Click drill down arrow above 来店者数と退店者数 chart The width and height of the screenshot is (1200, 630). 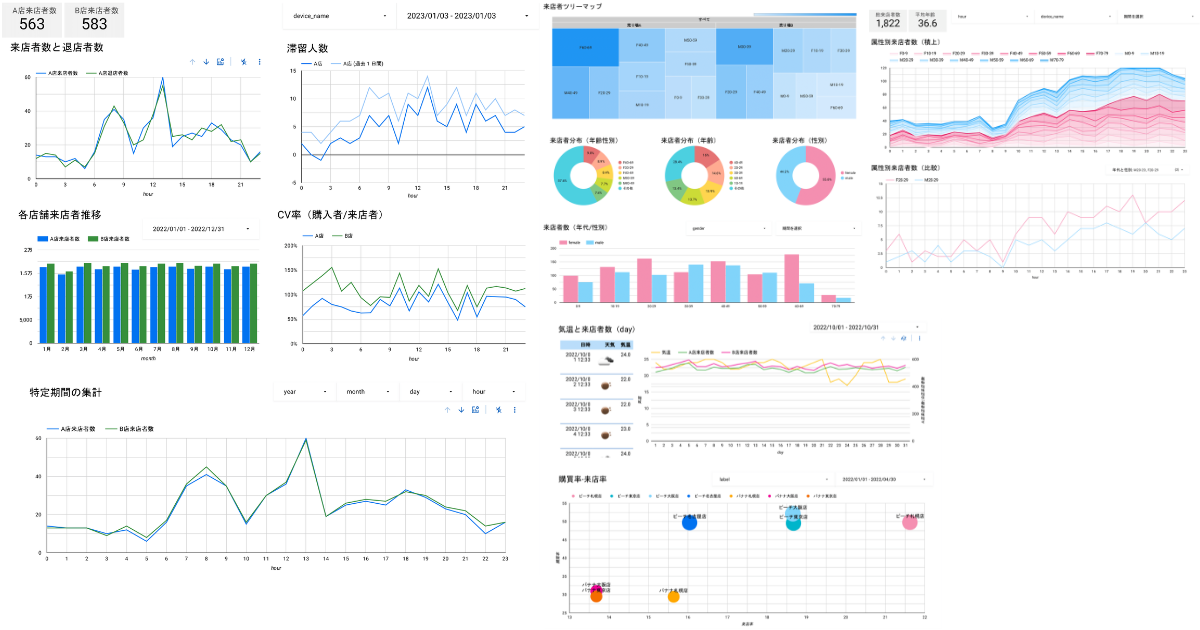(207, 61)
